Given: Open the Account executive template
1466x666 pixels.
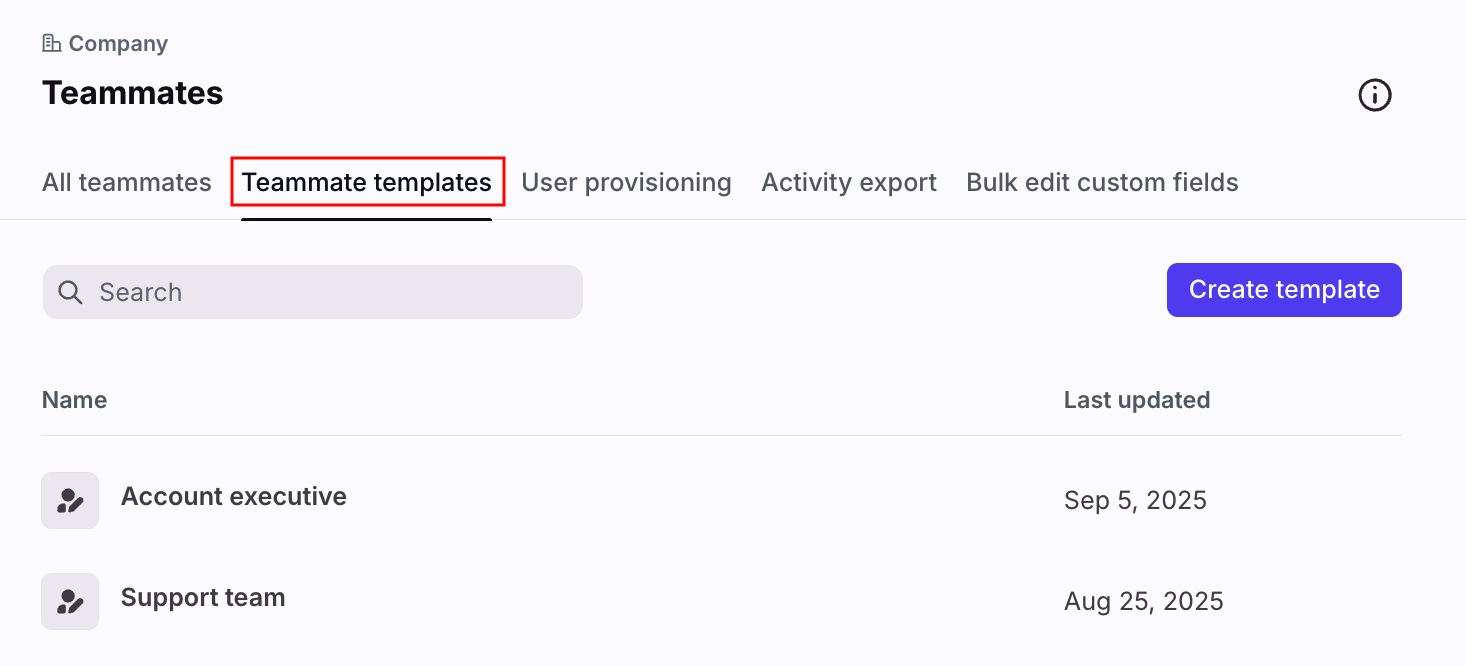Looking at the screenshot, I should coord(234,497).
